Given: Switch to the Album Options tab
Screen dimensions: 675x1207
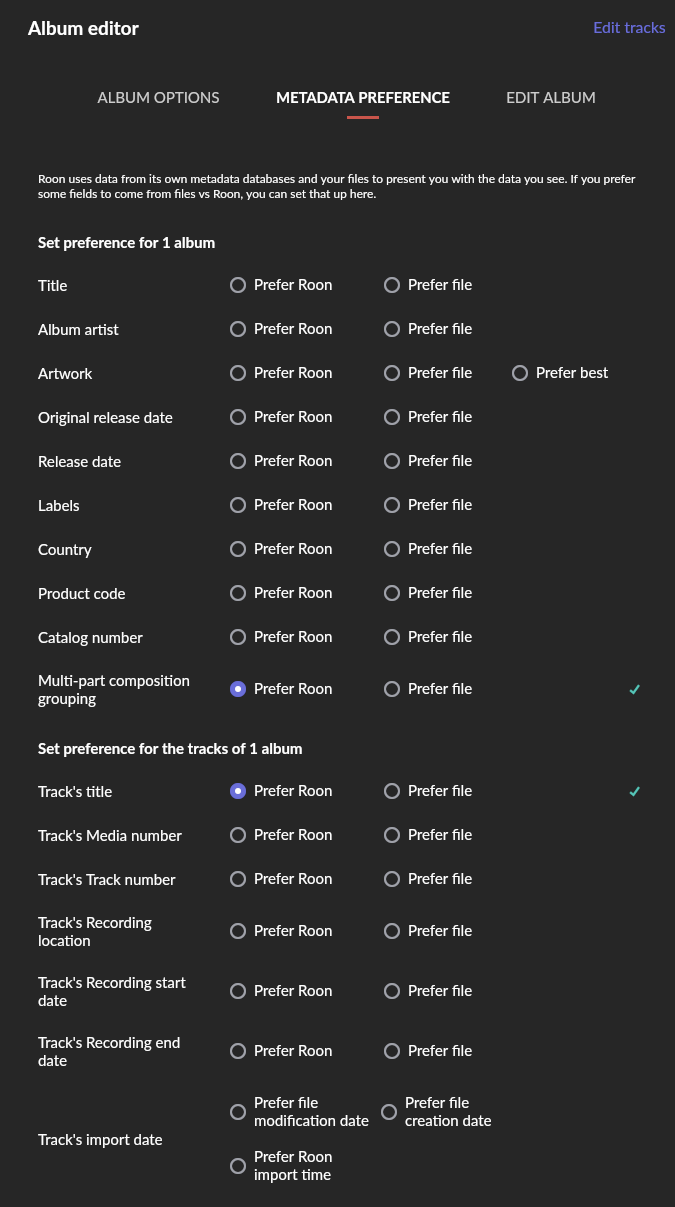Looking at the screenshot, I should (x=158, y=98).
